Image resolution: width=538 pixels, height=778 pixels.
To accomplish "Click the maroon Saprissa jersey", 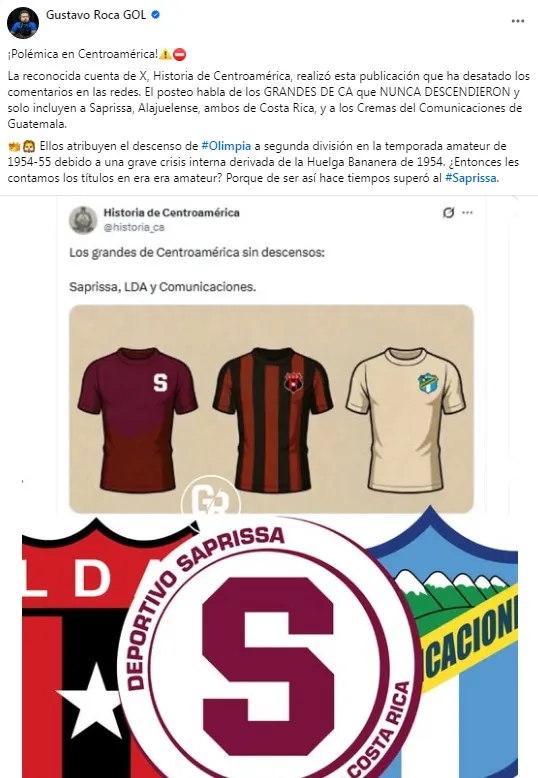I will (137, 420).
